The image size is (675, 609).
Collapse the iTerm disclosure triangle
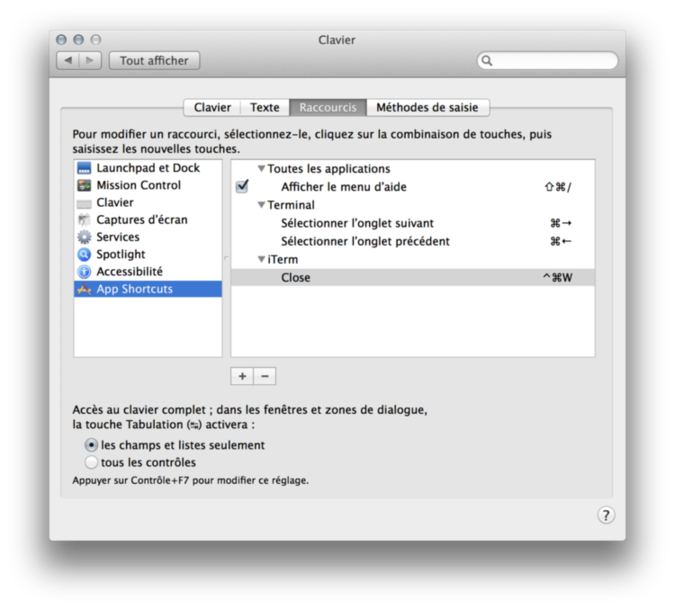(x=262, y=259)
